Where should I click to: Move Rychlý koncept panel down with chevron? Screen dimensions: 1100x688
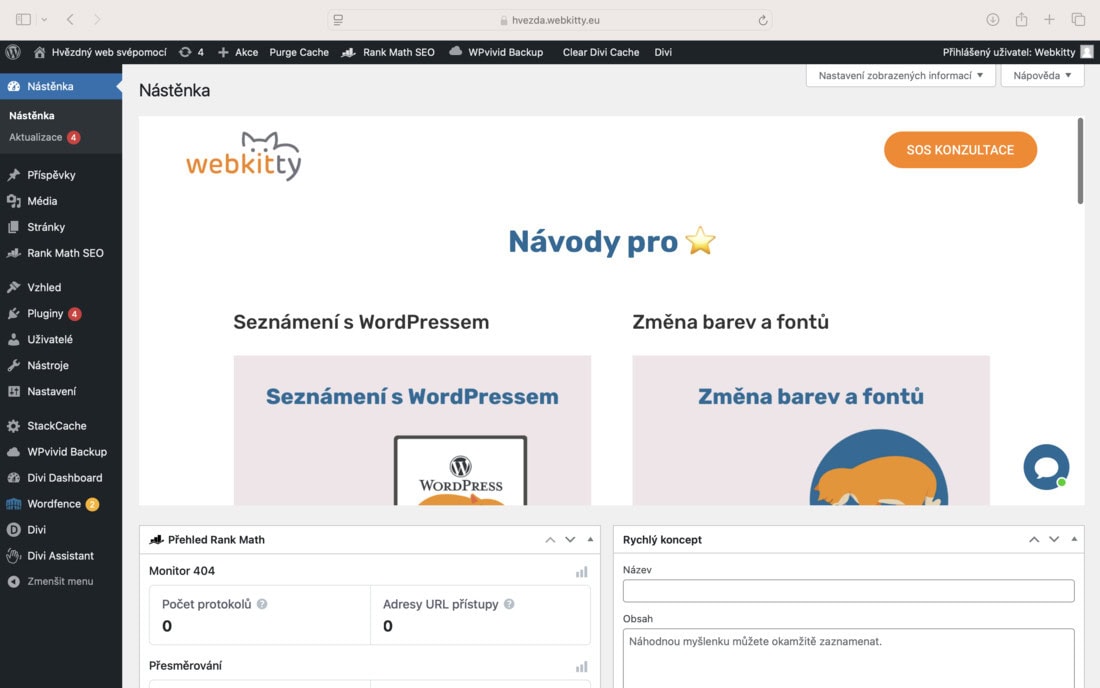point(1054,539)
